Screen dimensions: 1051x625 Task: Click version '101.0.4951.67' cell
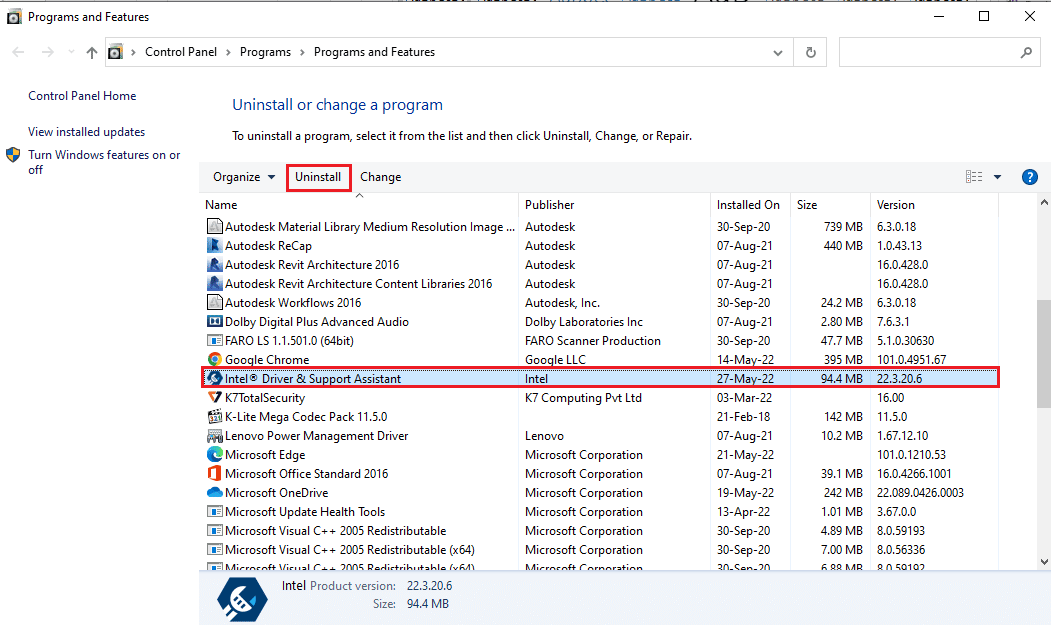coord(912,359)
